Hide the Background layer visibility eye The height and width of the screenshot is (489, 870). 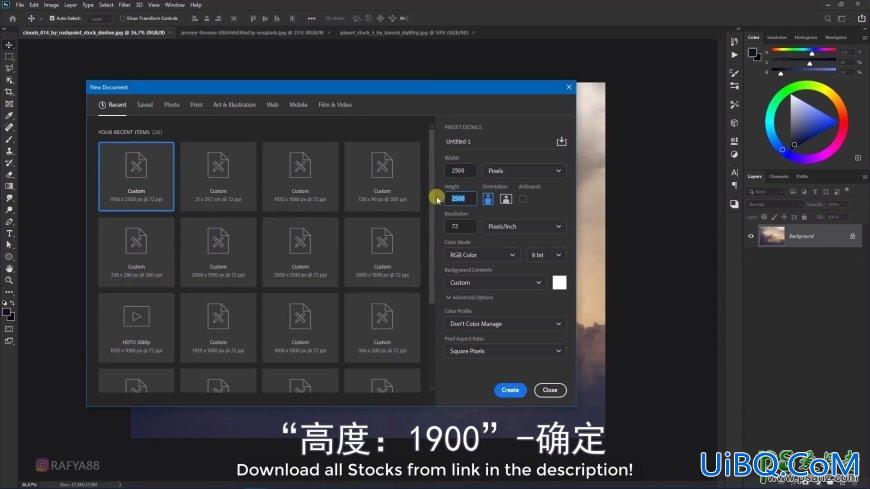click(x=751, y=236)
